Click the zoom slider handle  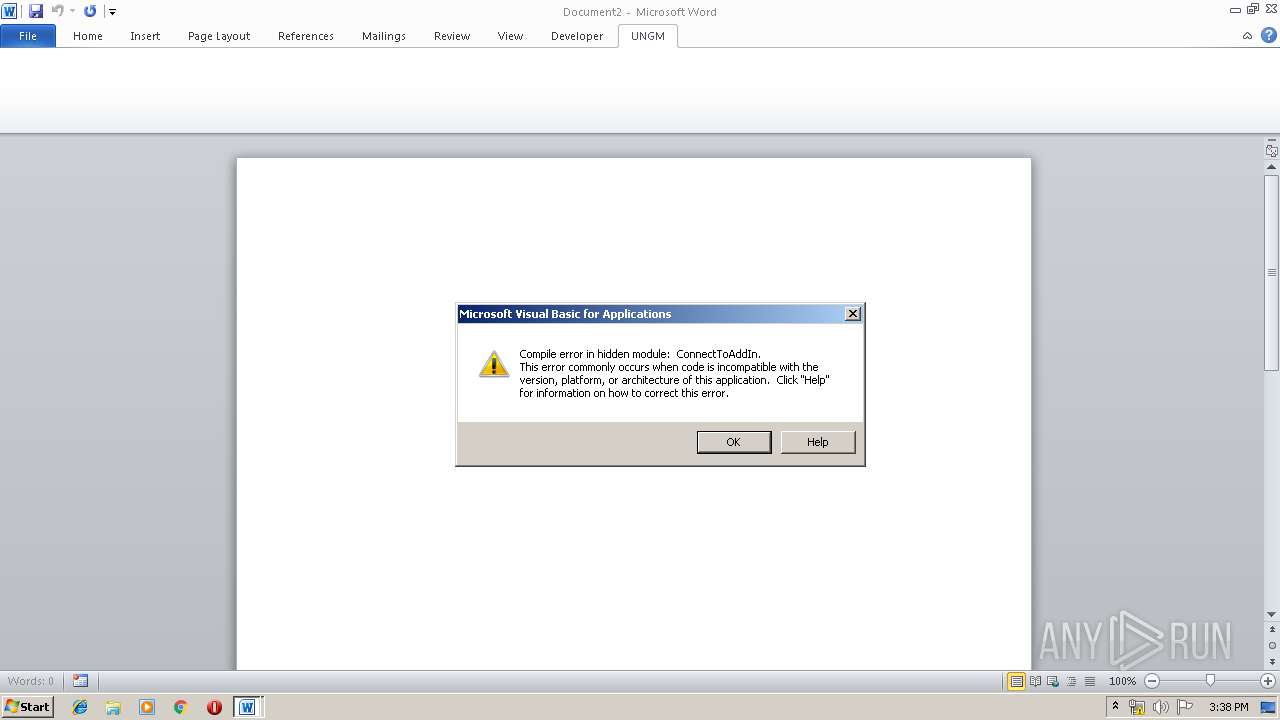pyautogui.click(x=1210, y=681)
